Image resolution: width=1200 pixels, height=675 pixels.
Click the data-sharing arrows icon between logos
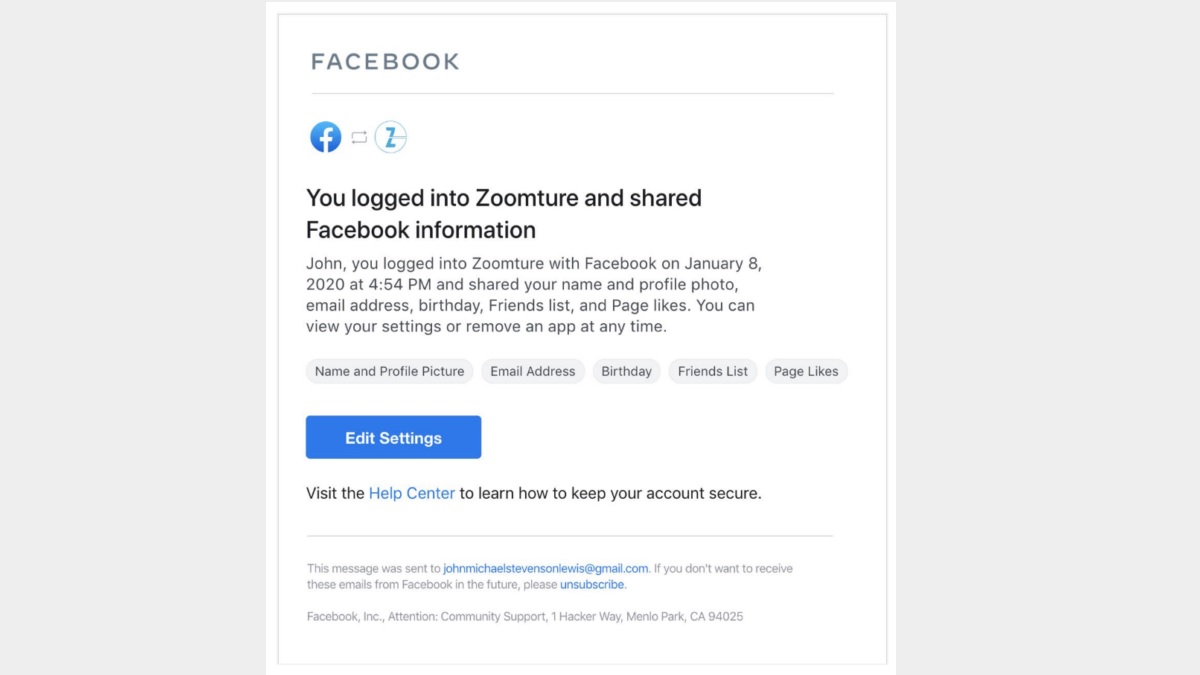[357, 136]
